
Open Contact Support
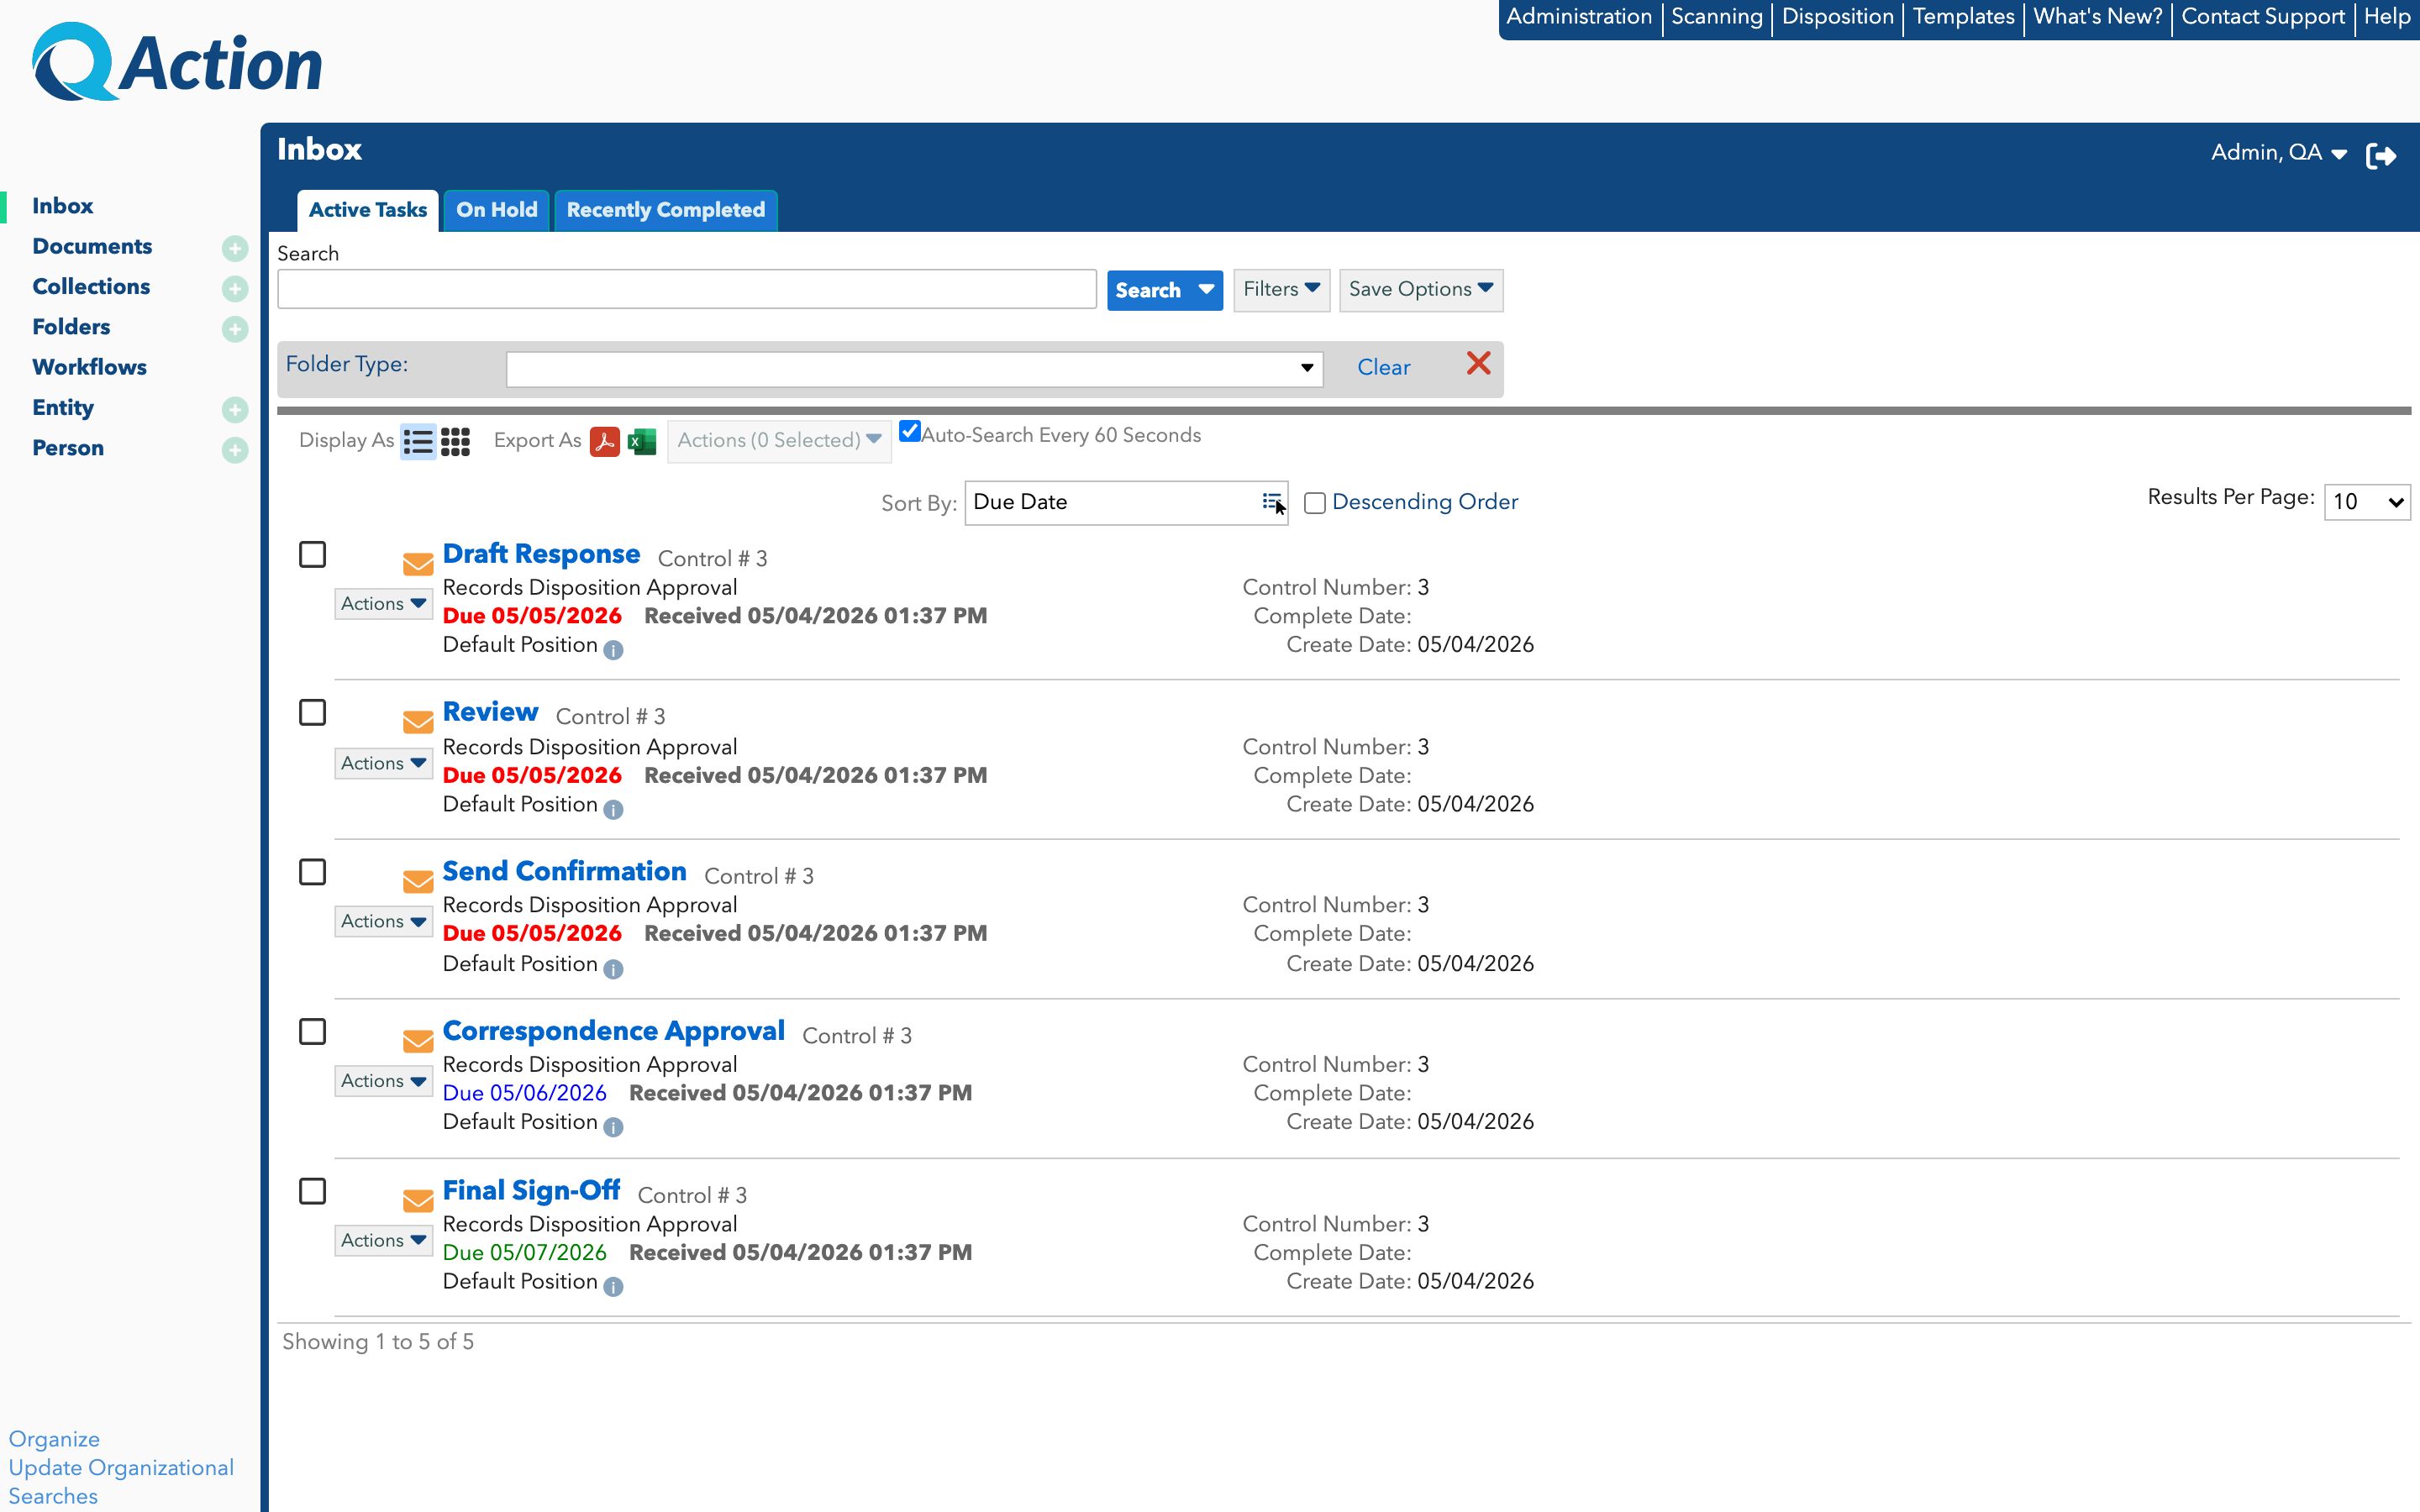(x=2263, y=17)
